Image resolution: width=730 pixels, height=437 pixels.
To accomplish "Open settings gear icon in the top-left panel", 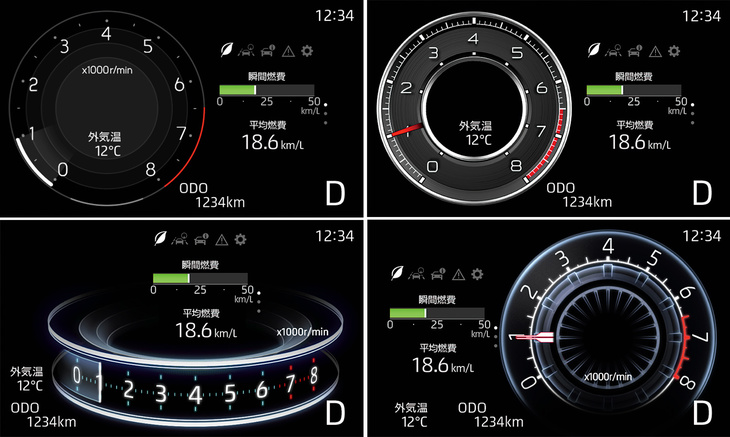I will (308, 49).
